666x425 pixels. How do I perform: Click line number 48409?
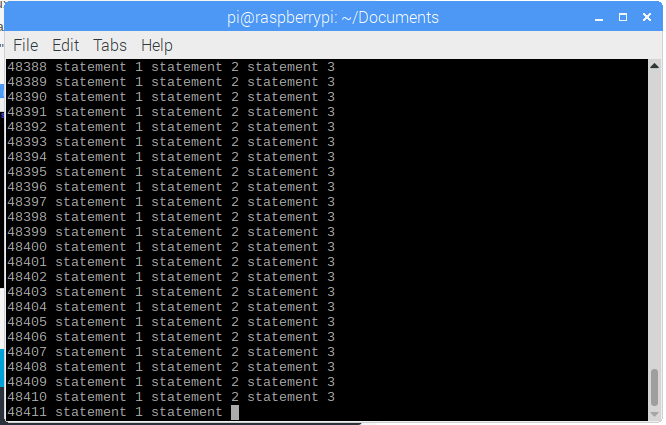coord(27,382)
